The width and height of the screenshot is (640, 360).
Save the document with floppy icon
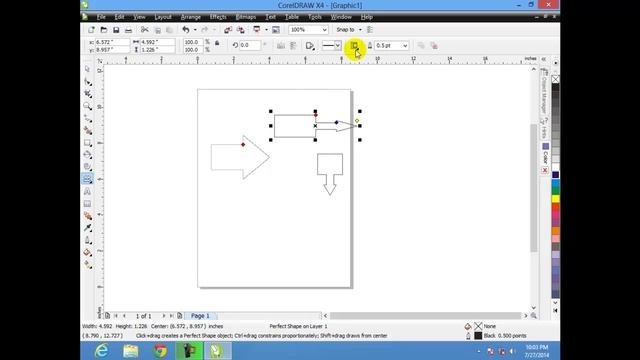(116, 30)
